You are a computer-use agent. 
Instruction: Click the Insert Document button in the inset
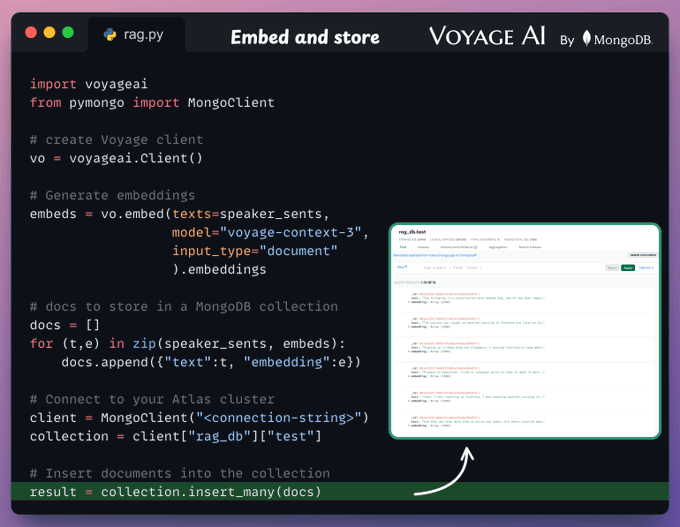coord(643,255)
